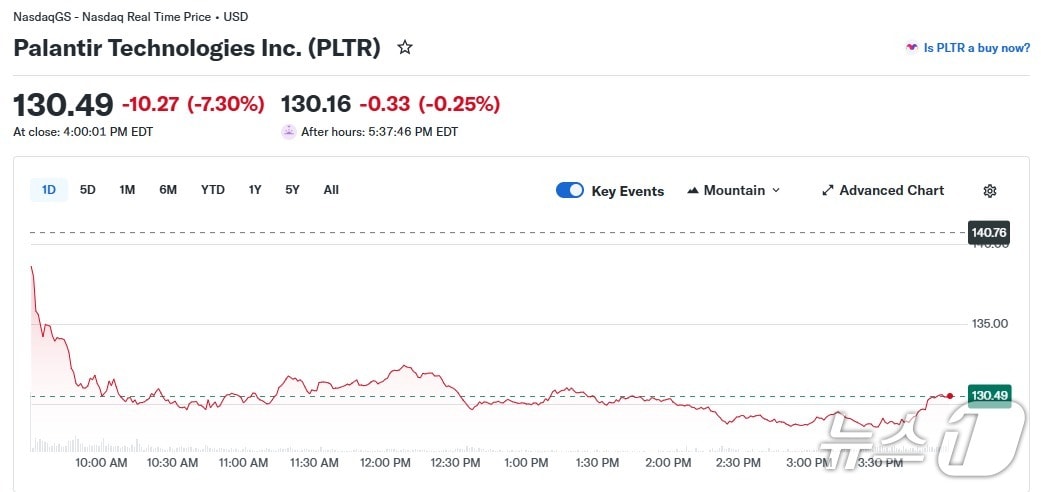Click the after hours moon icon

point(289,131)
